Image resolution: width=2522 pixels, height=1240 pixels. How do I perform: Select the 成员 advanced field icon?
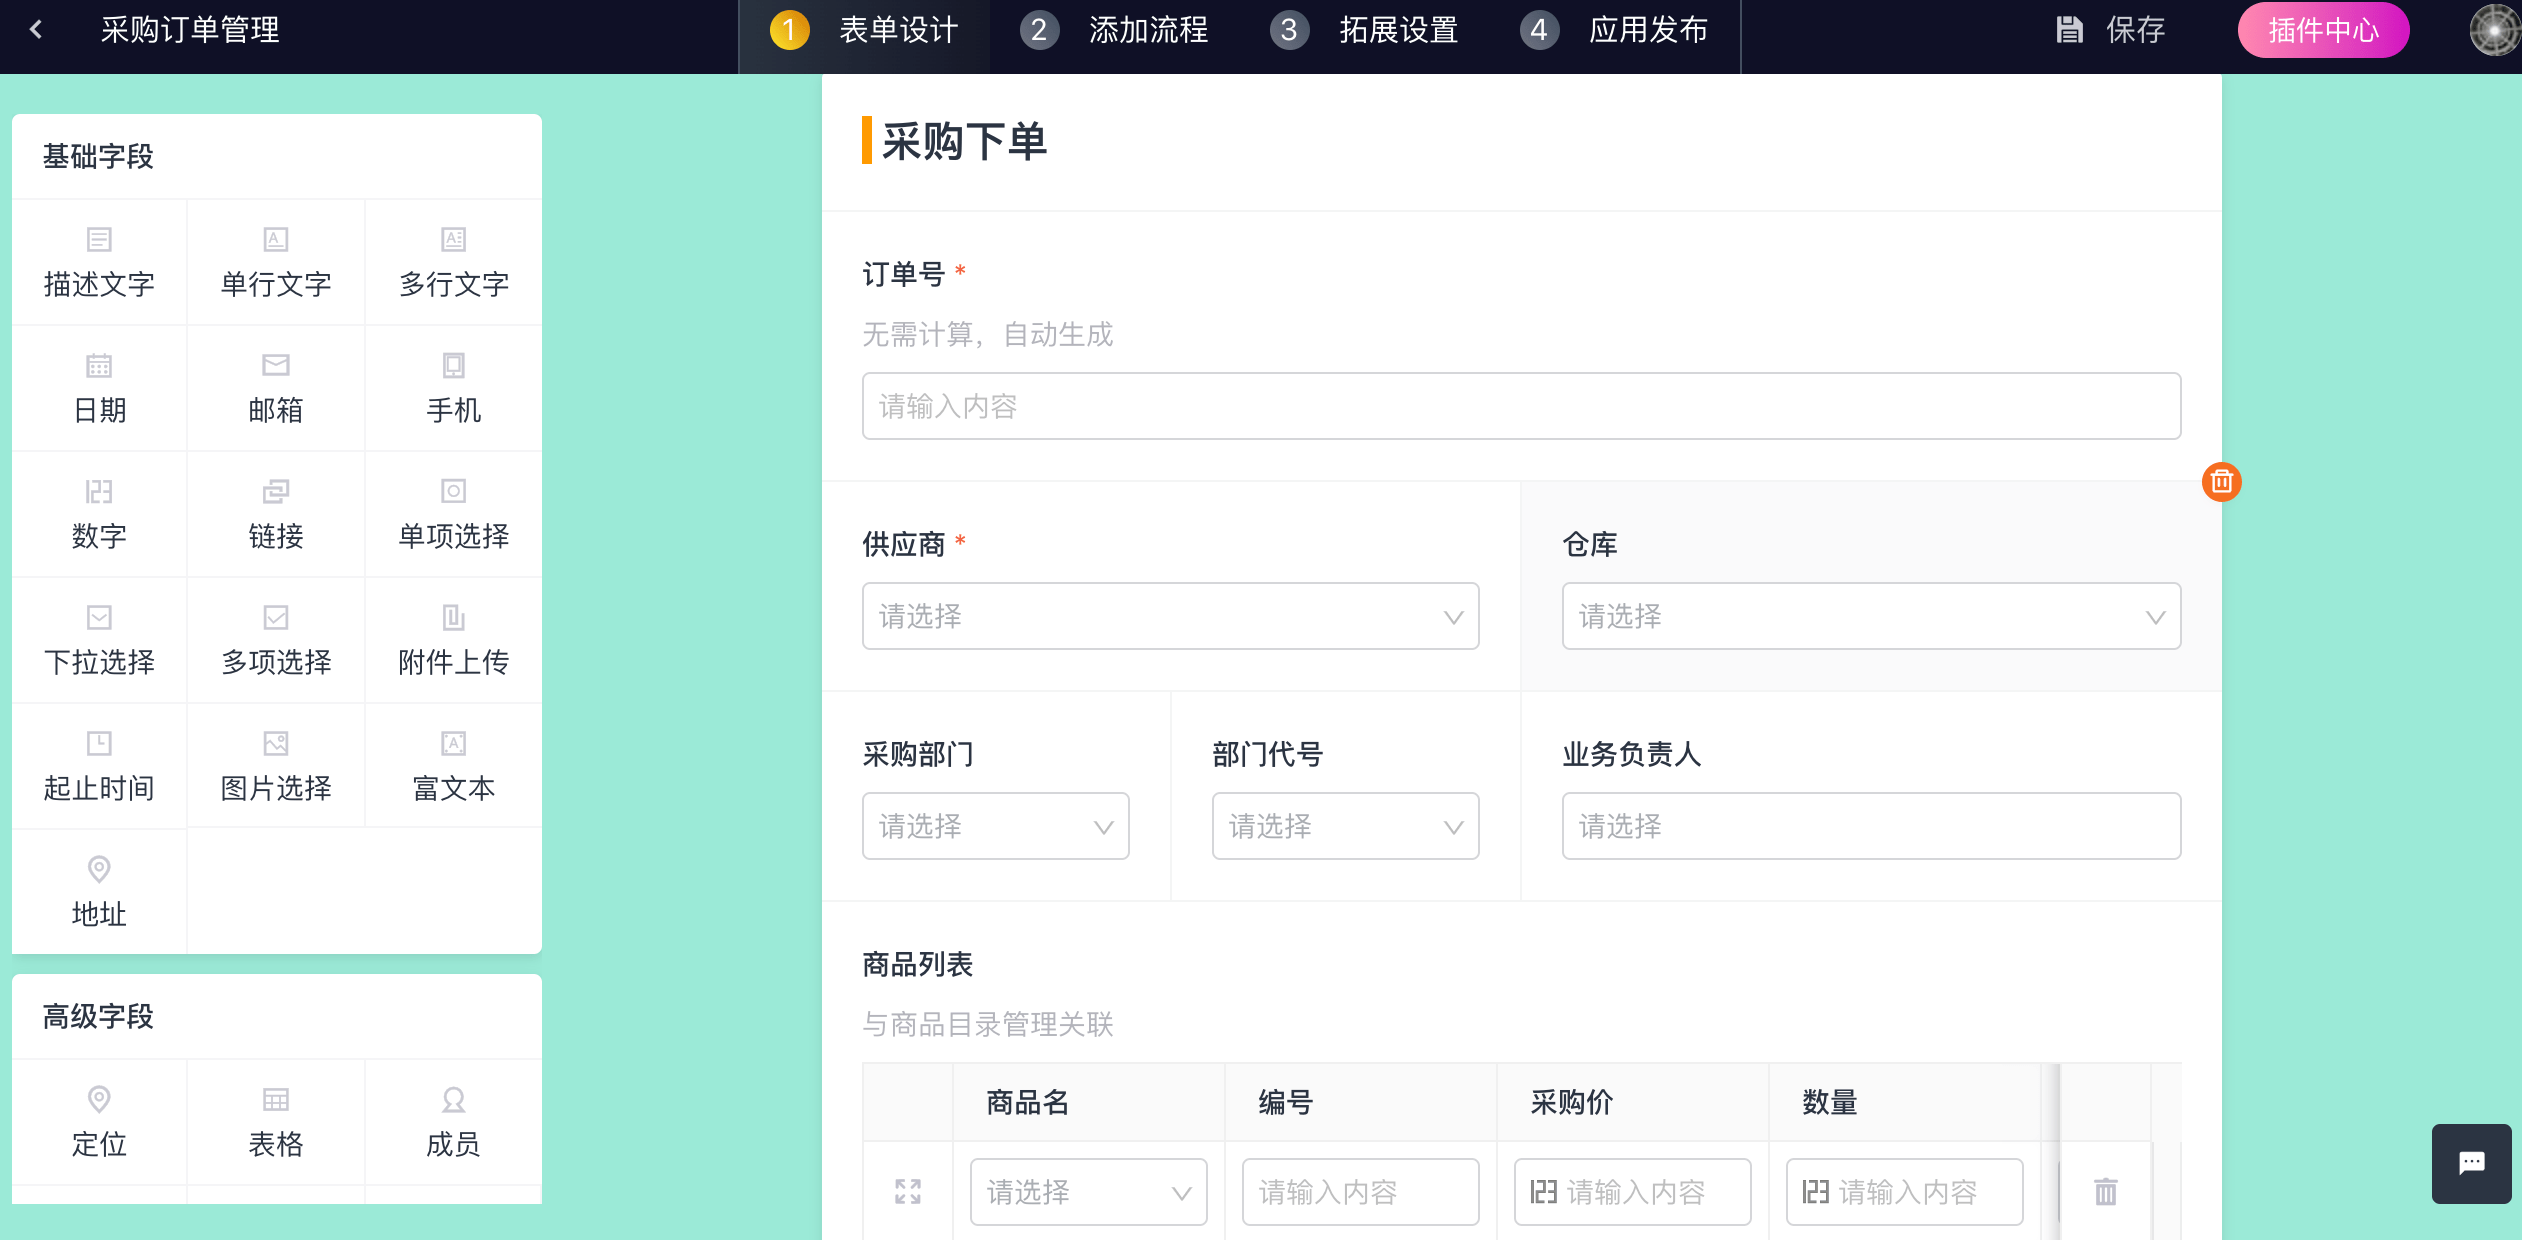pyautogui.click(x=453, y=1100)
